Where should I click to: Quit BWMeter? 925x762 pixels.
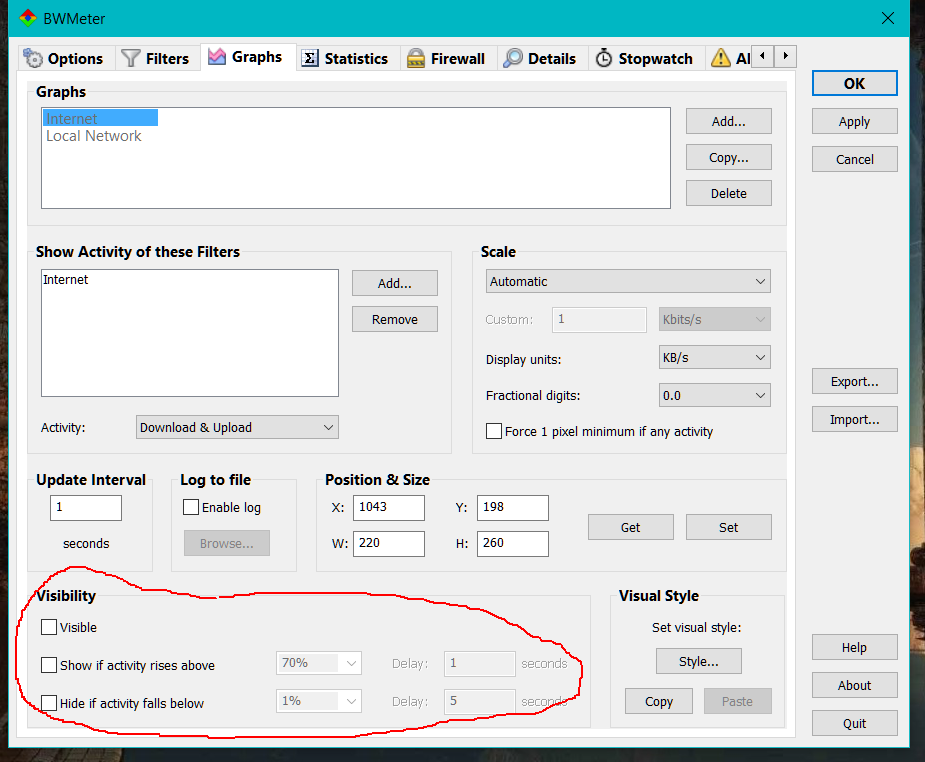854,723
